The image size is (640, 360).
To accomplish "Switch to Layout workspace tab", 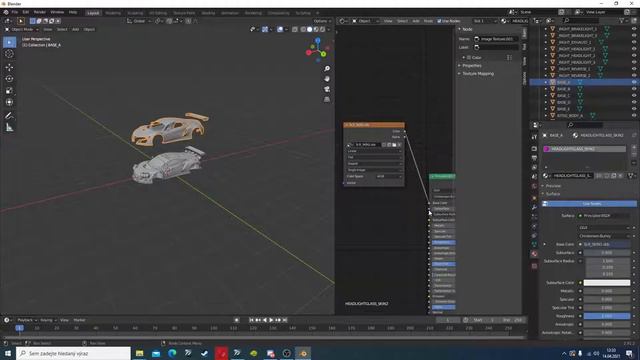I will point(93,13).
